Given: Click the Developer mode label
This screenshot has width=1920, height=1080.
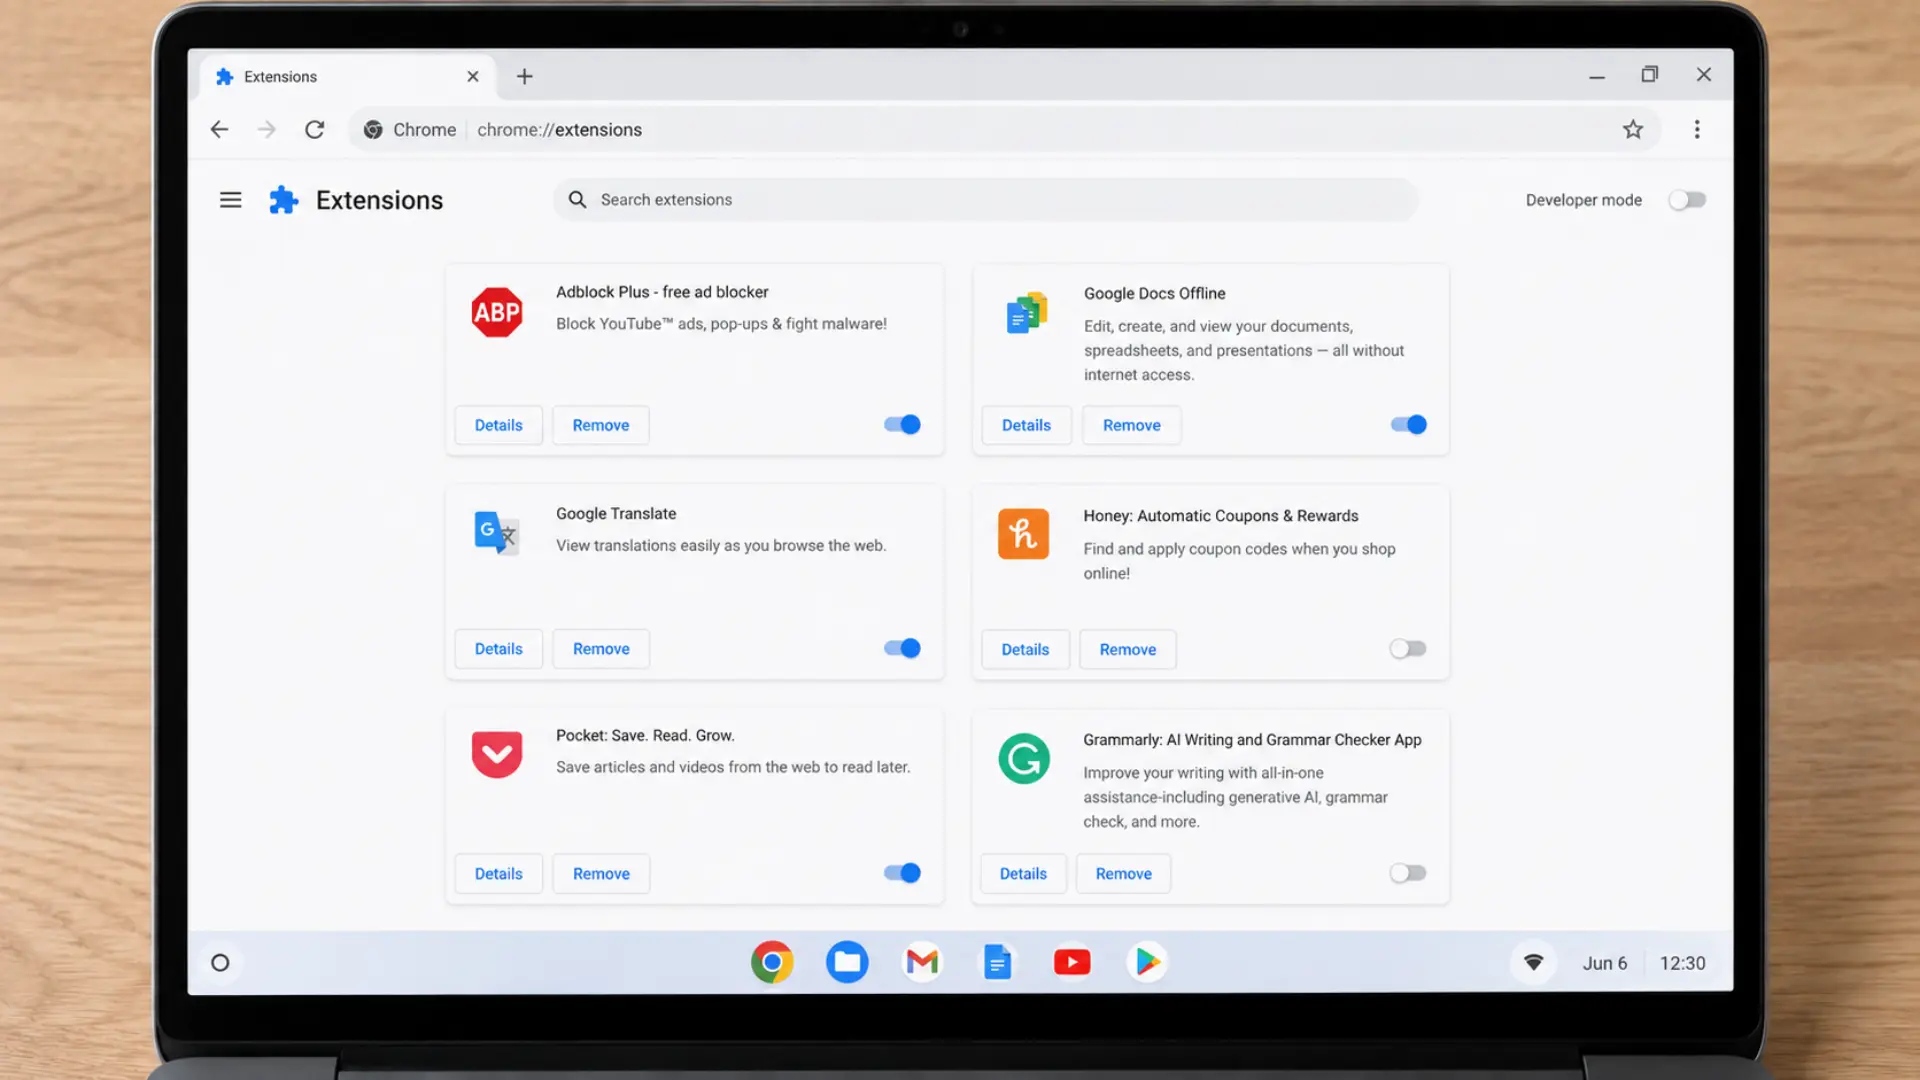Looking at the screenshot, I should 1583,200.
